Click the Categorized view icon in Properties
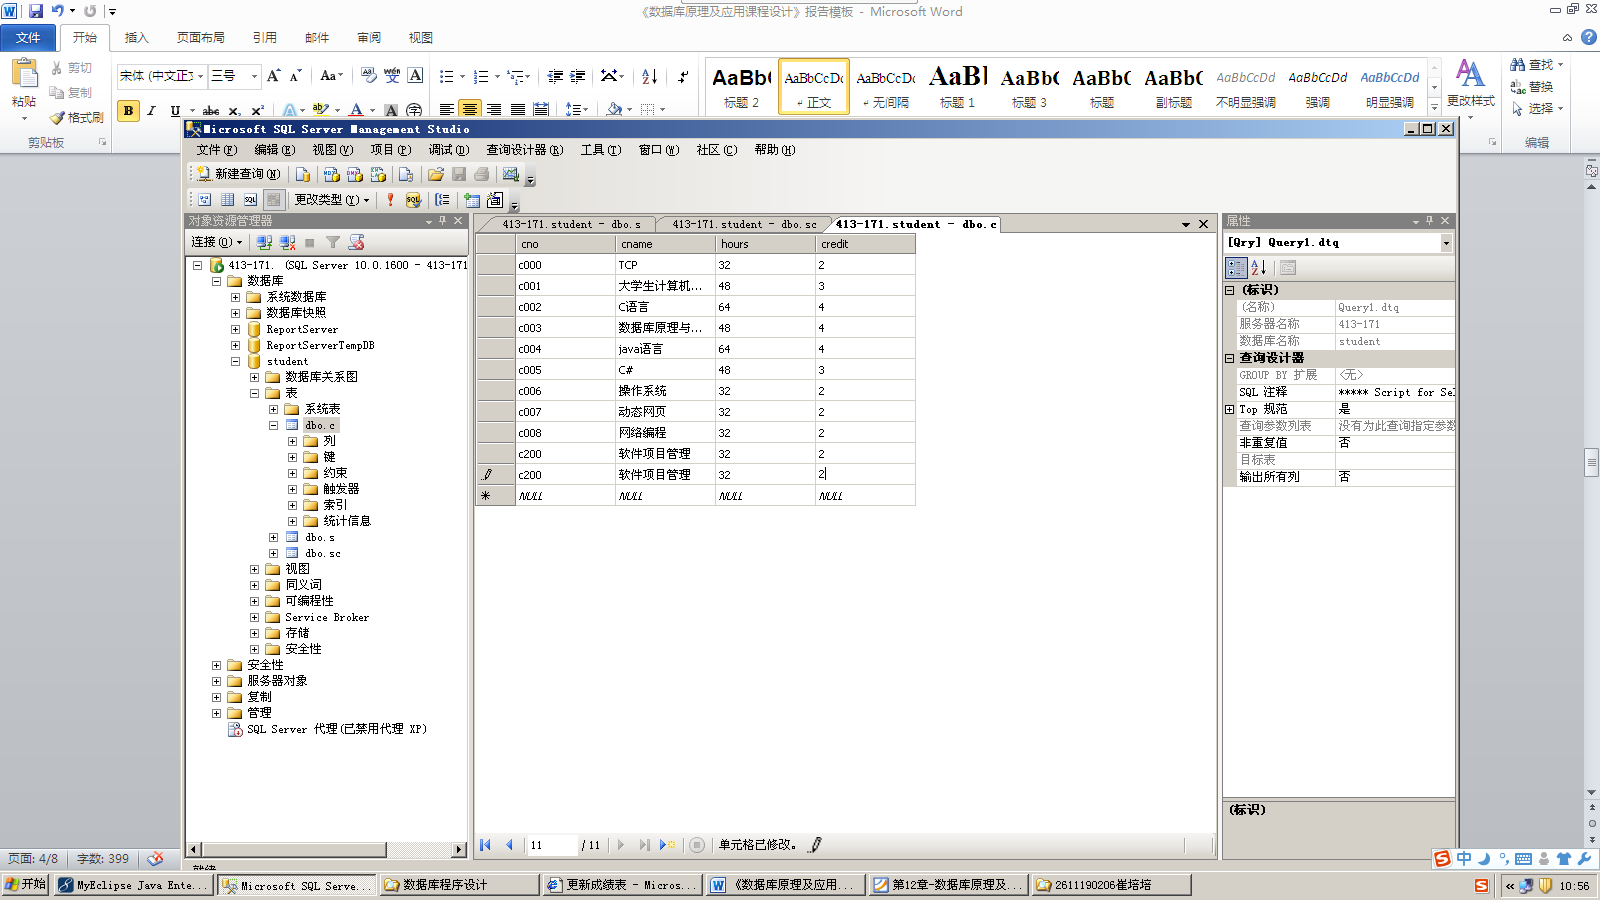The width and height of the screenshot is (1600, 900). click(1236, 267)
